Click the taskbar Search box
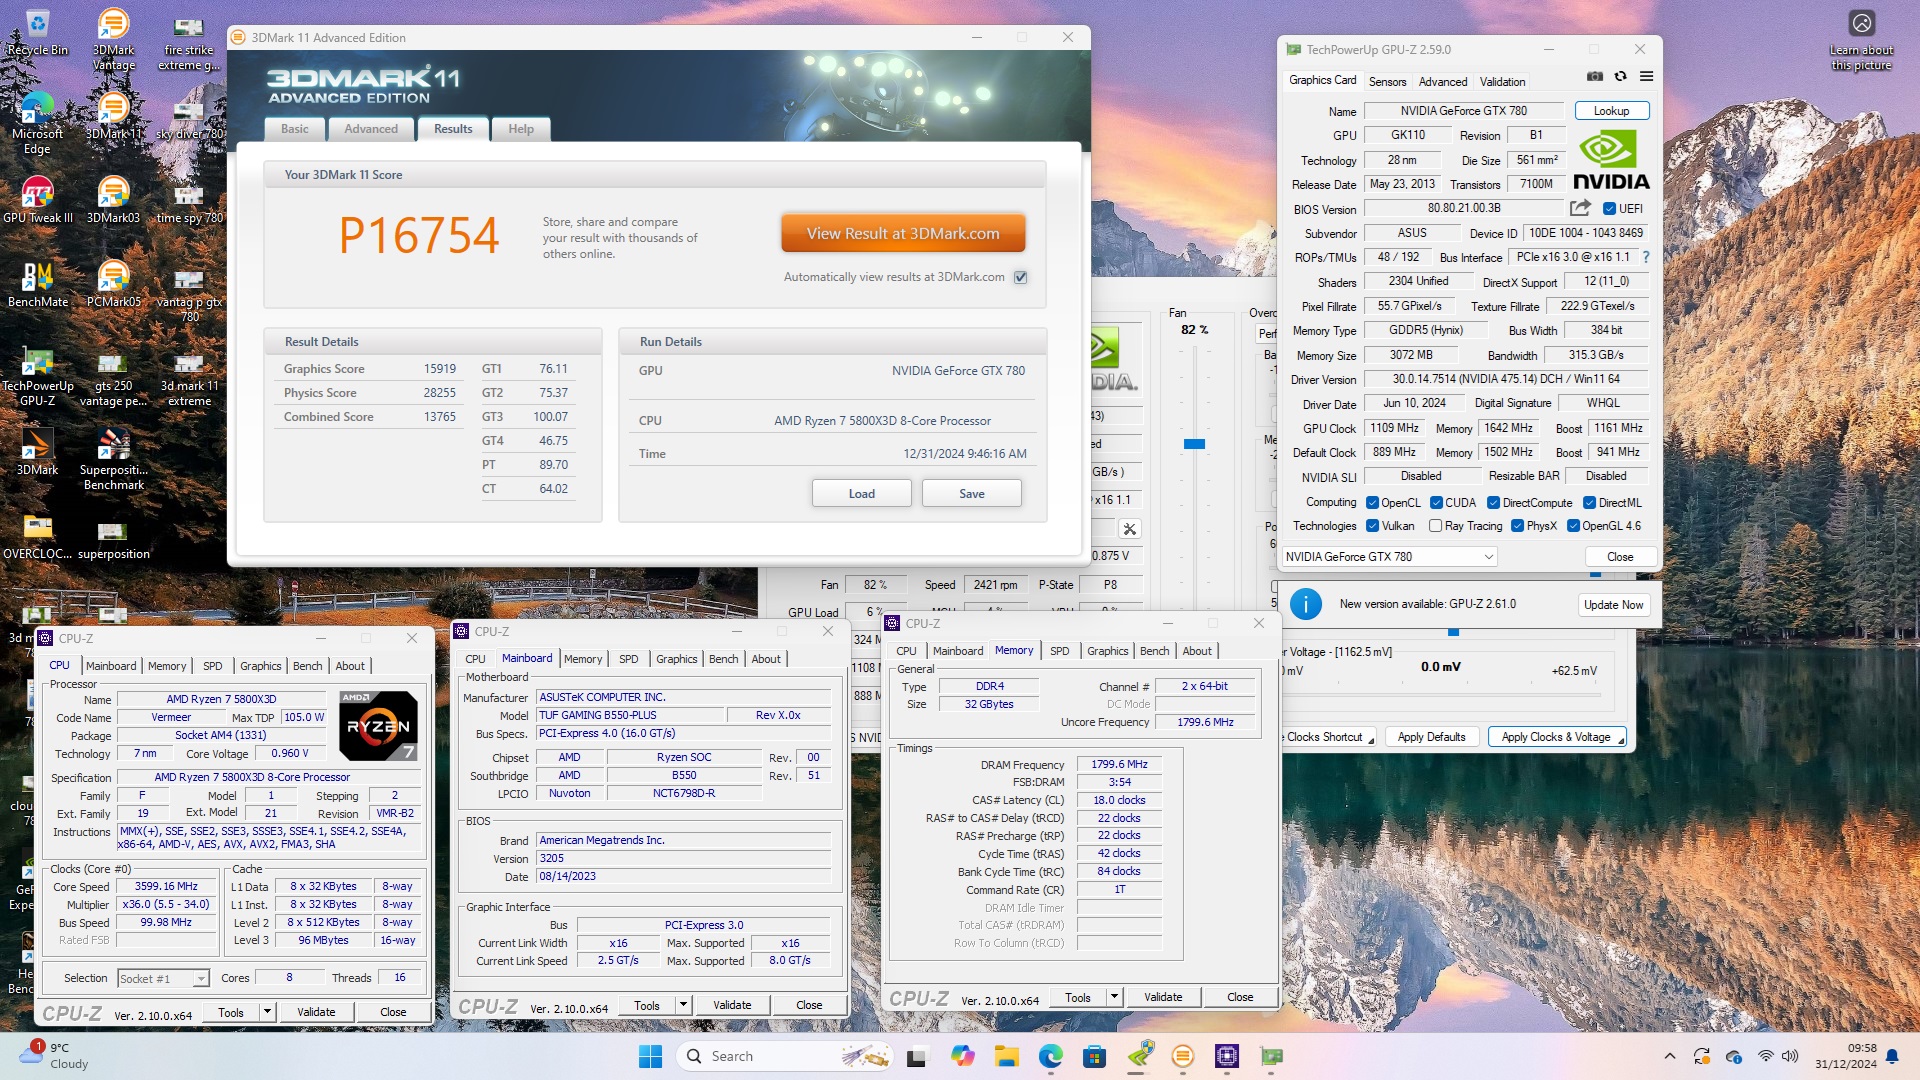 tap(784, 1056)
